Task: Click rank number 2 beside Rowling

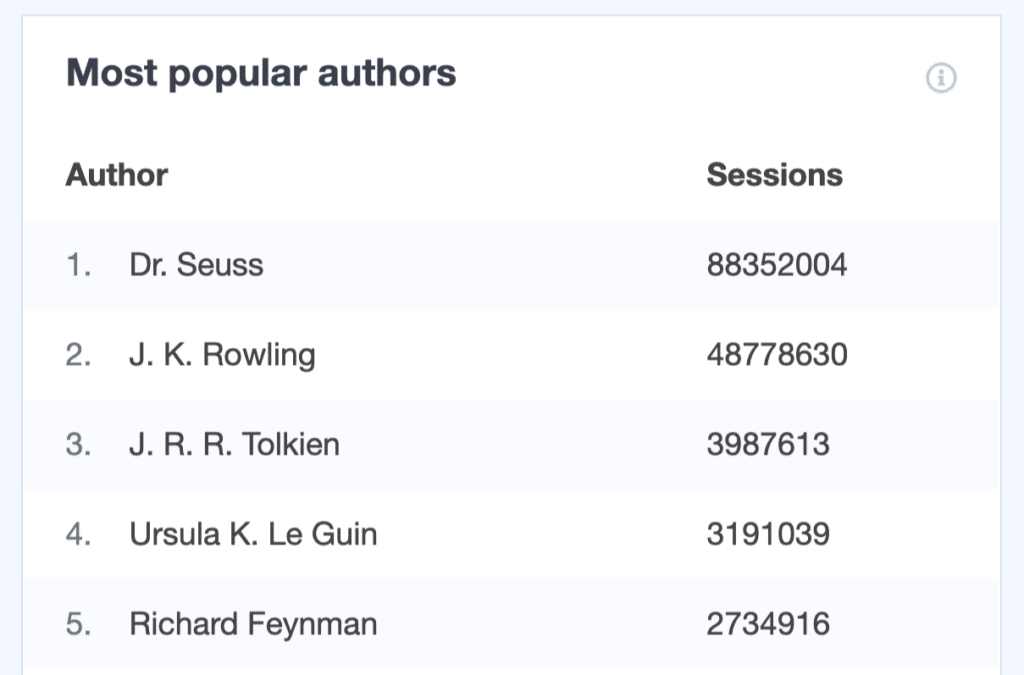Action: 78,354
